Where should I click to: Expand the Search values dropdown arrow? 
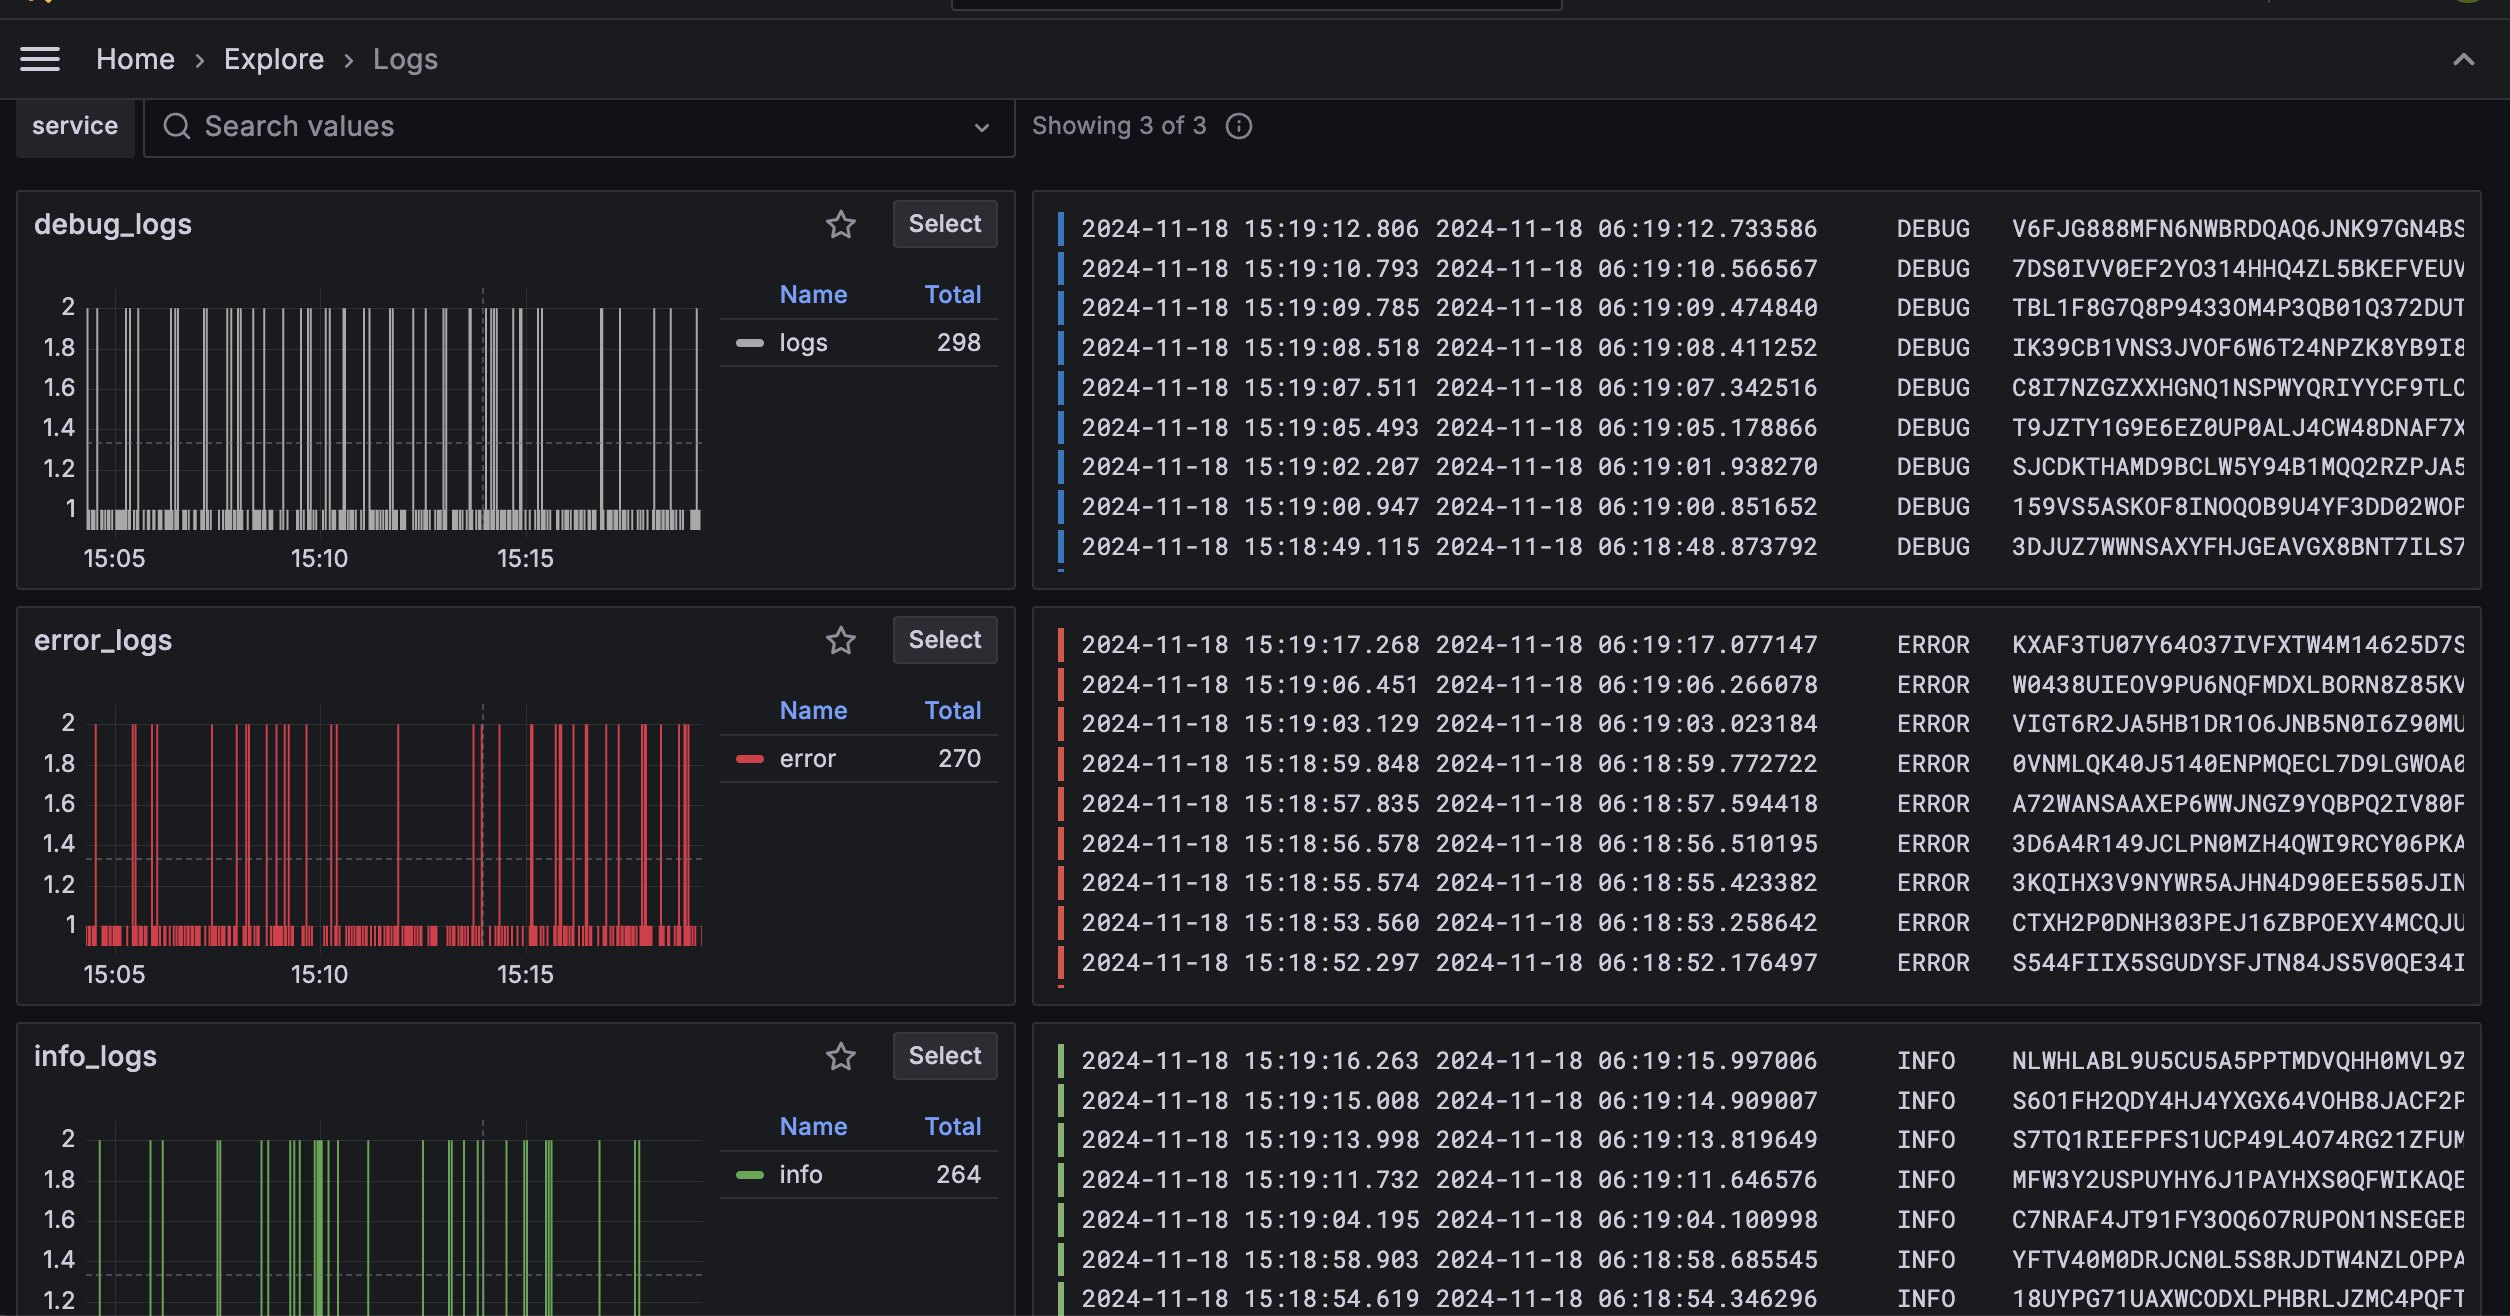981,127
